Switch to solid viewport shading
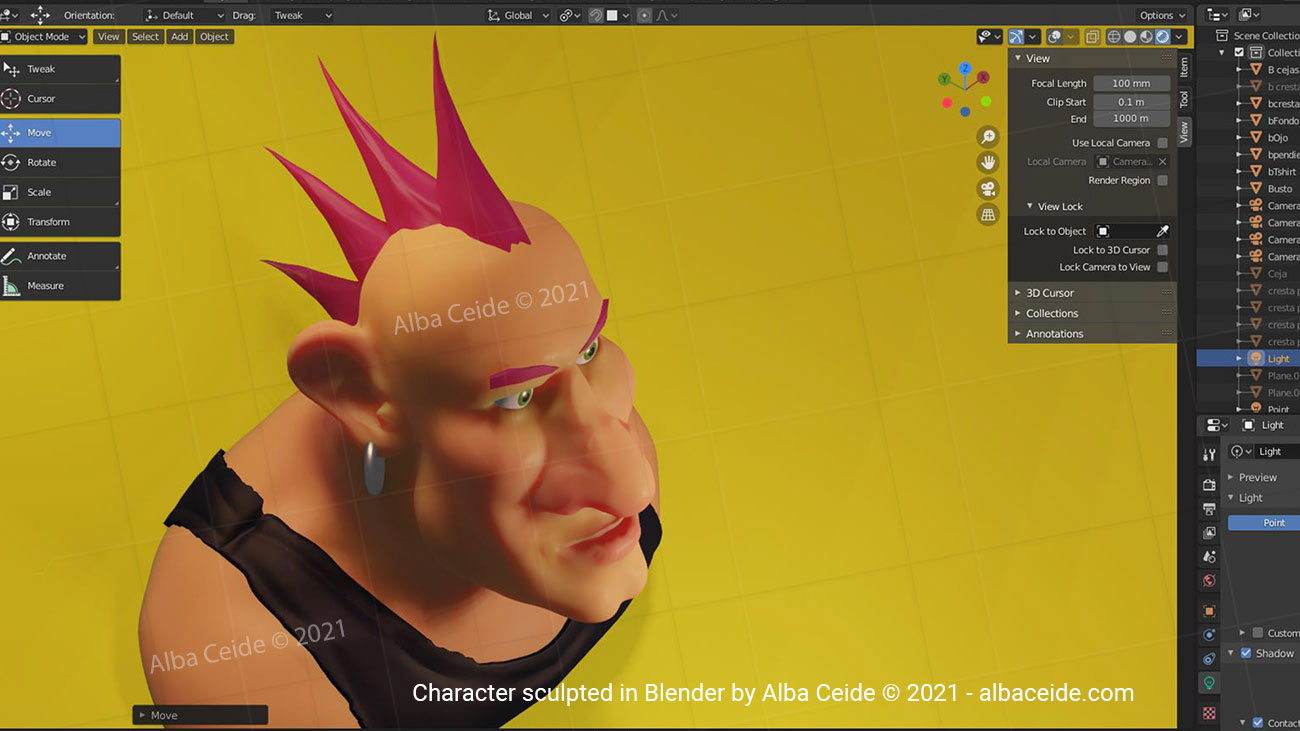Viewport: 1300px width, 731px height. point(1130,37)
